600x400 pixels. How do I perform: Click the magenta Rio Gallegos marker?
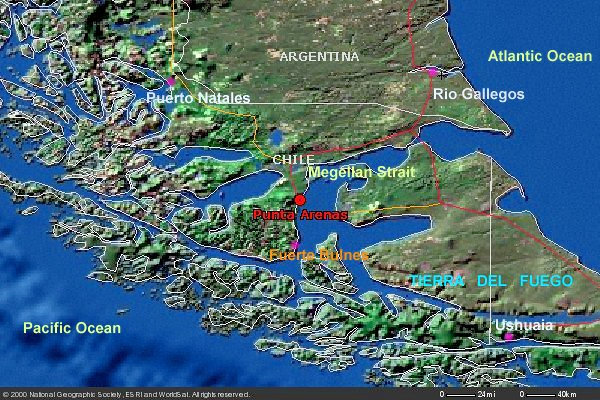[x=433, y=72]
